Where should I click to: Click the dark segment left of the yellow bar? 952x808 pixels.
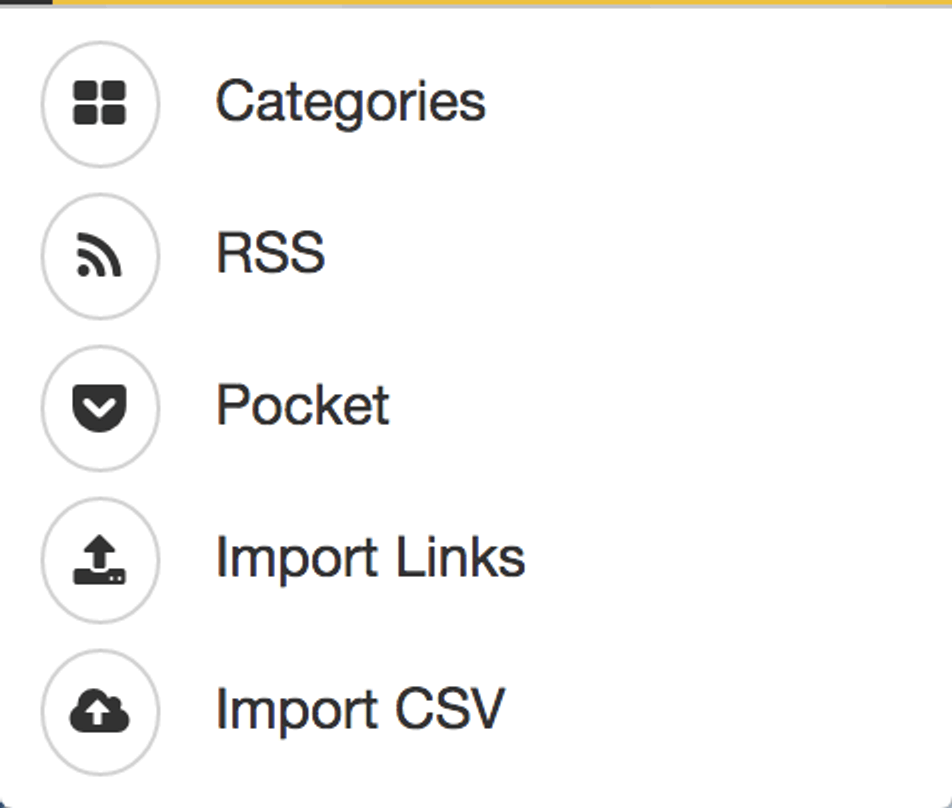coord(26,2)
